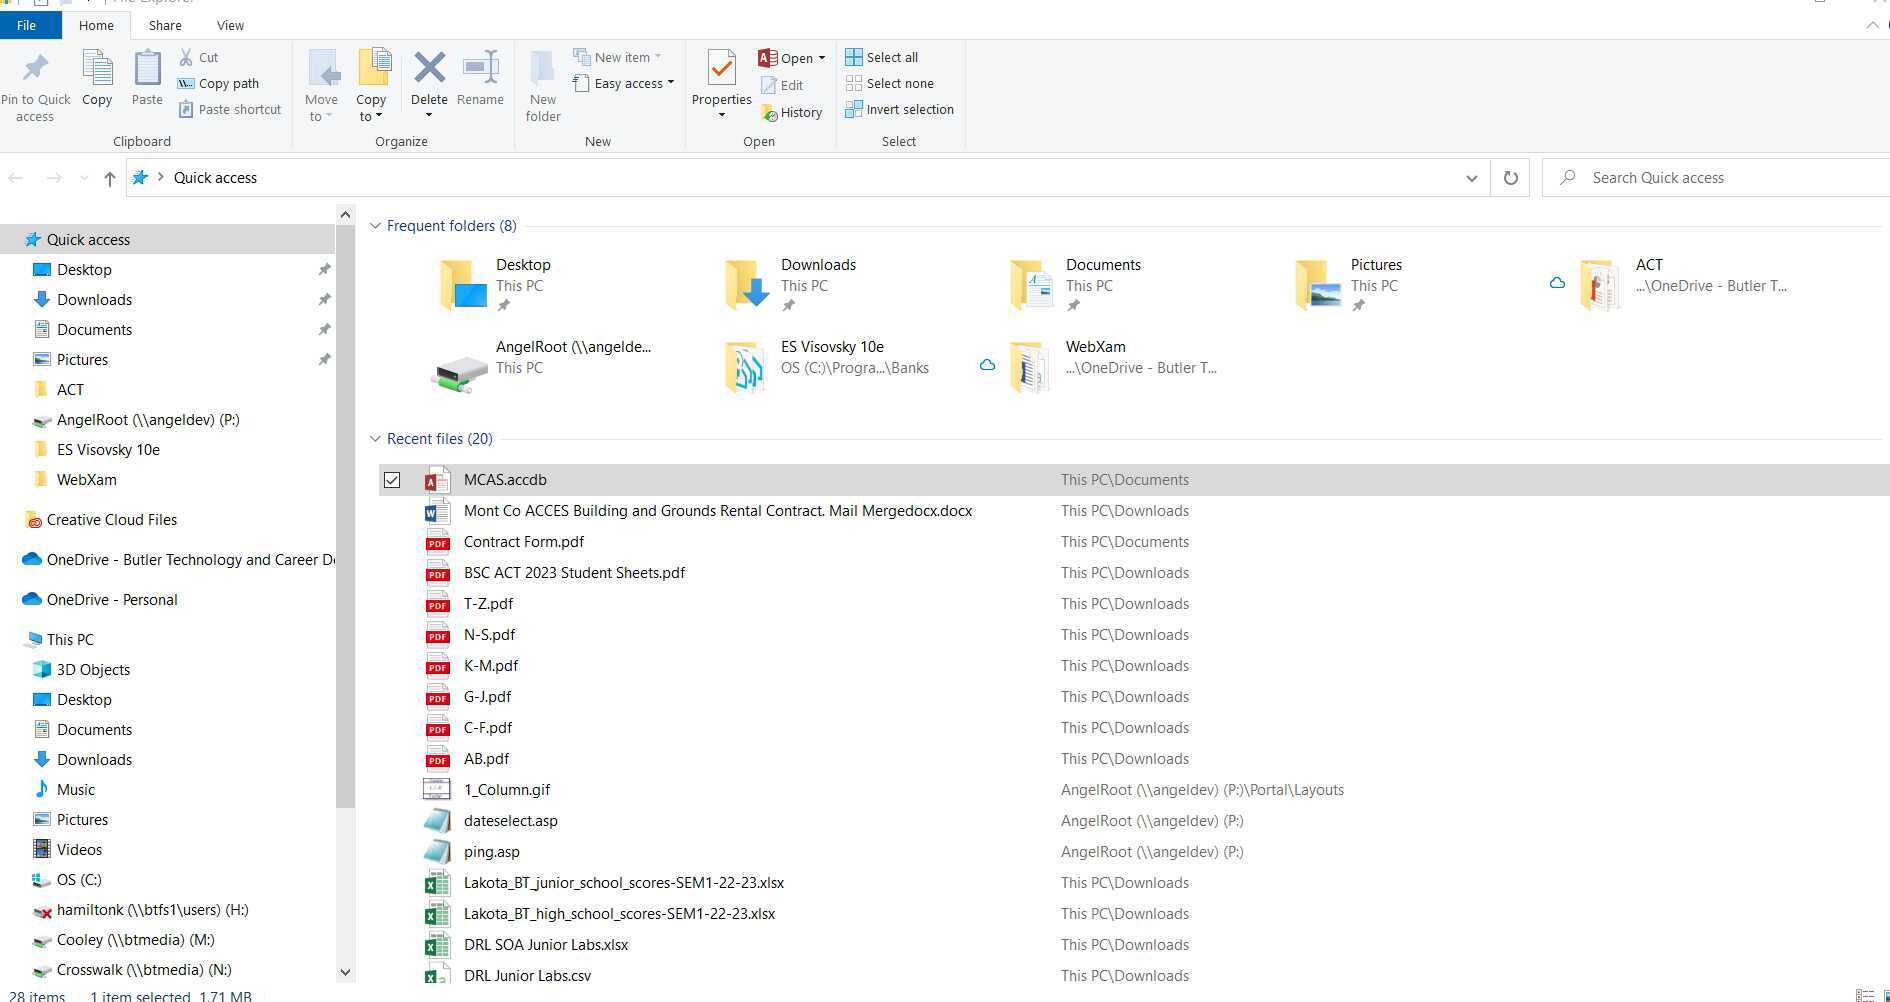Viewport: 1890px width, 1002px height.
Task: Click the Properties checkmark icon
Action: (721, 68)
